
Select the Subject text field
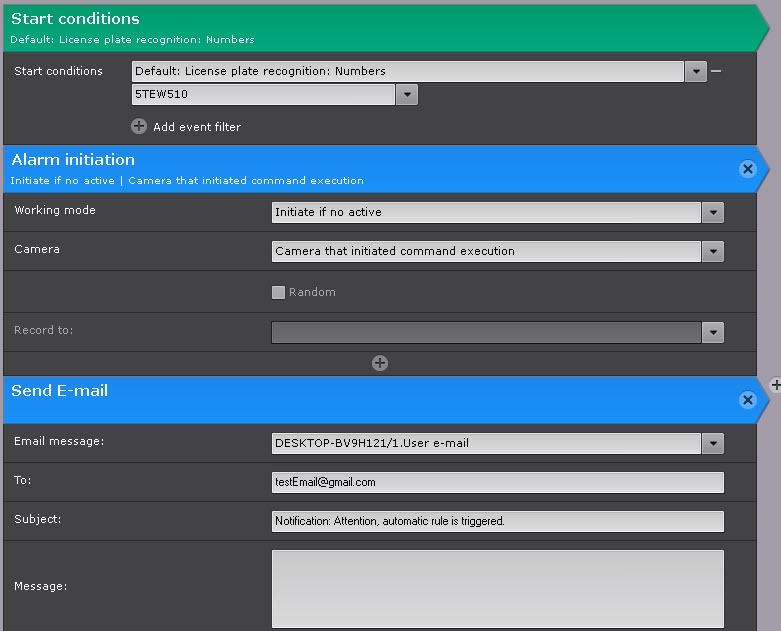(x=497, y=521)
